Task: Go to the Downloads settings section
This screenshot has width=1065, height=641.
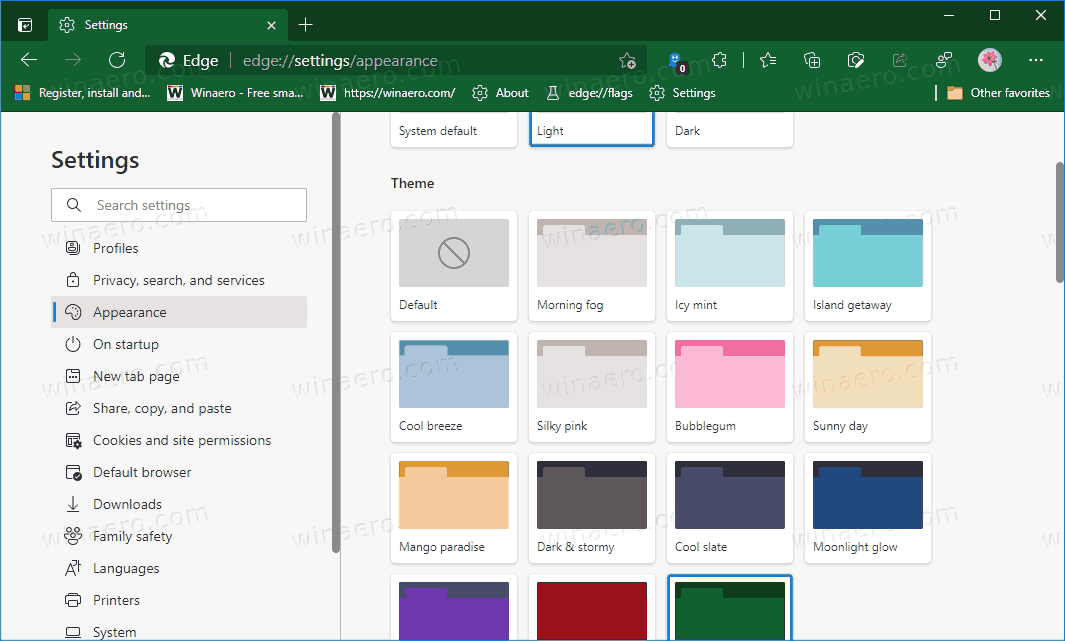Action: click(127, 504)
